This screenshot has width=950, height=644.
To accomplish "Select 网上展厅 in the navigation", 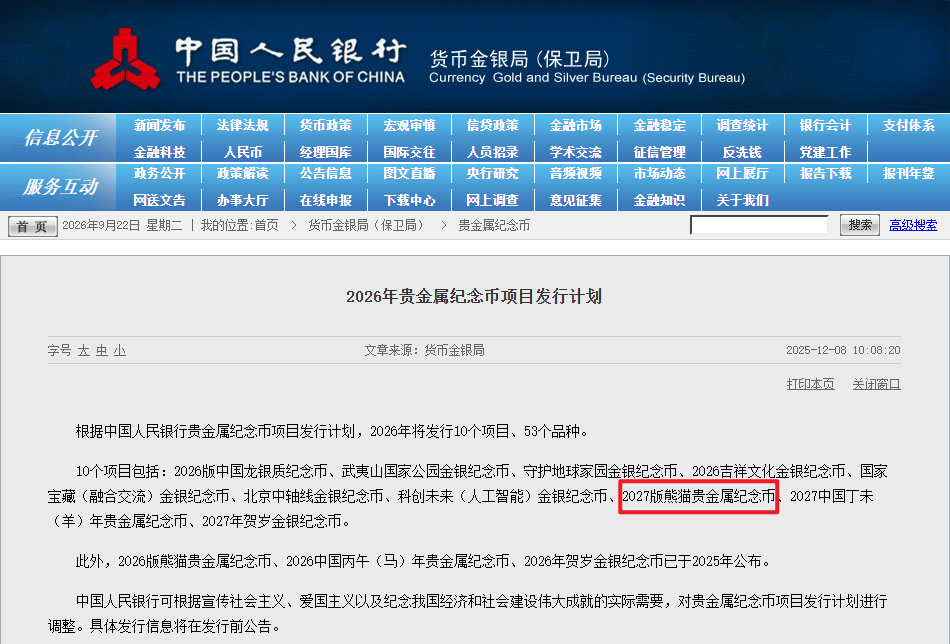I will (x=742, y=173).
